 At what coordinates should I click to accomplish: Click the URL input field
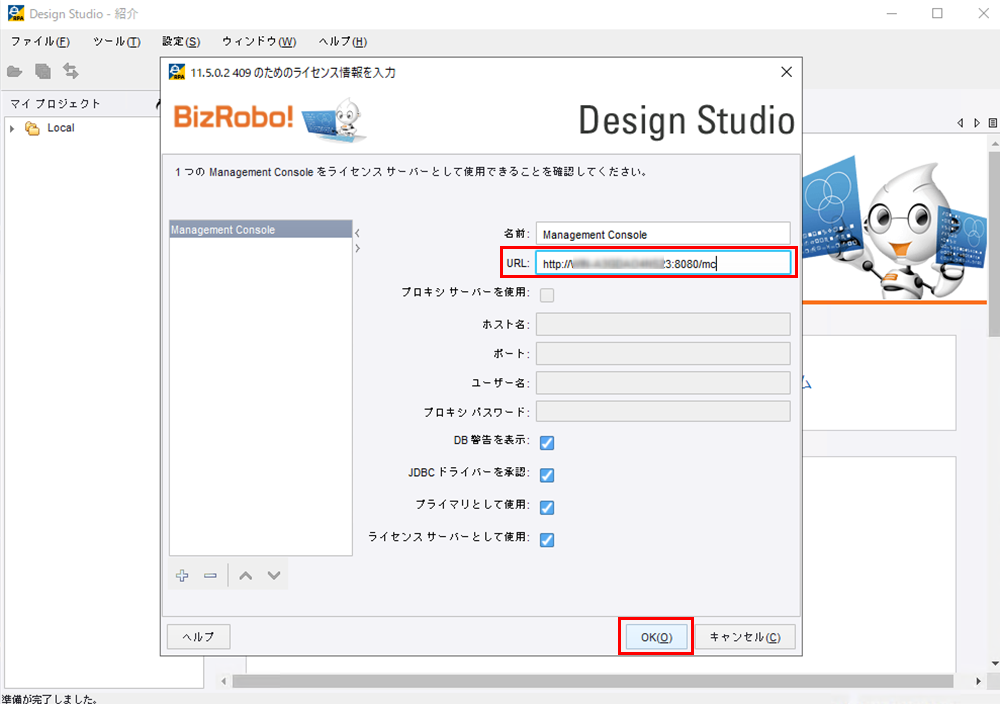(663, 263)
